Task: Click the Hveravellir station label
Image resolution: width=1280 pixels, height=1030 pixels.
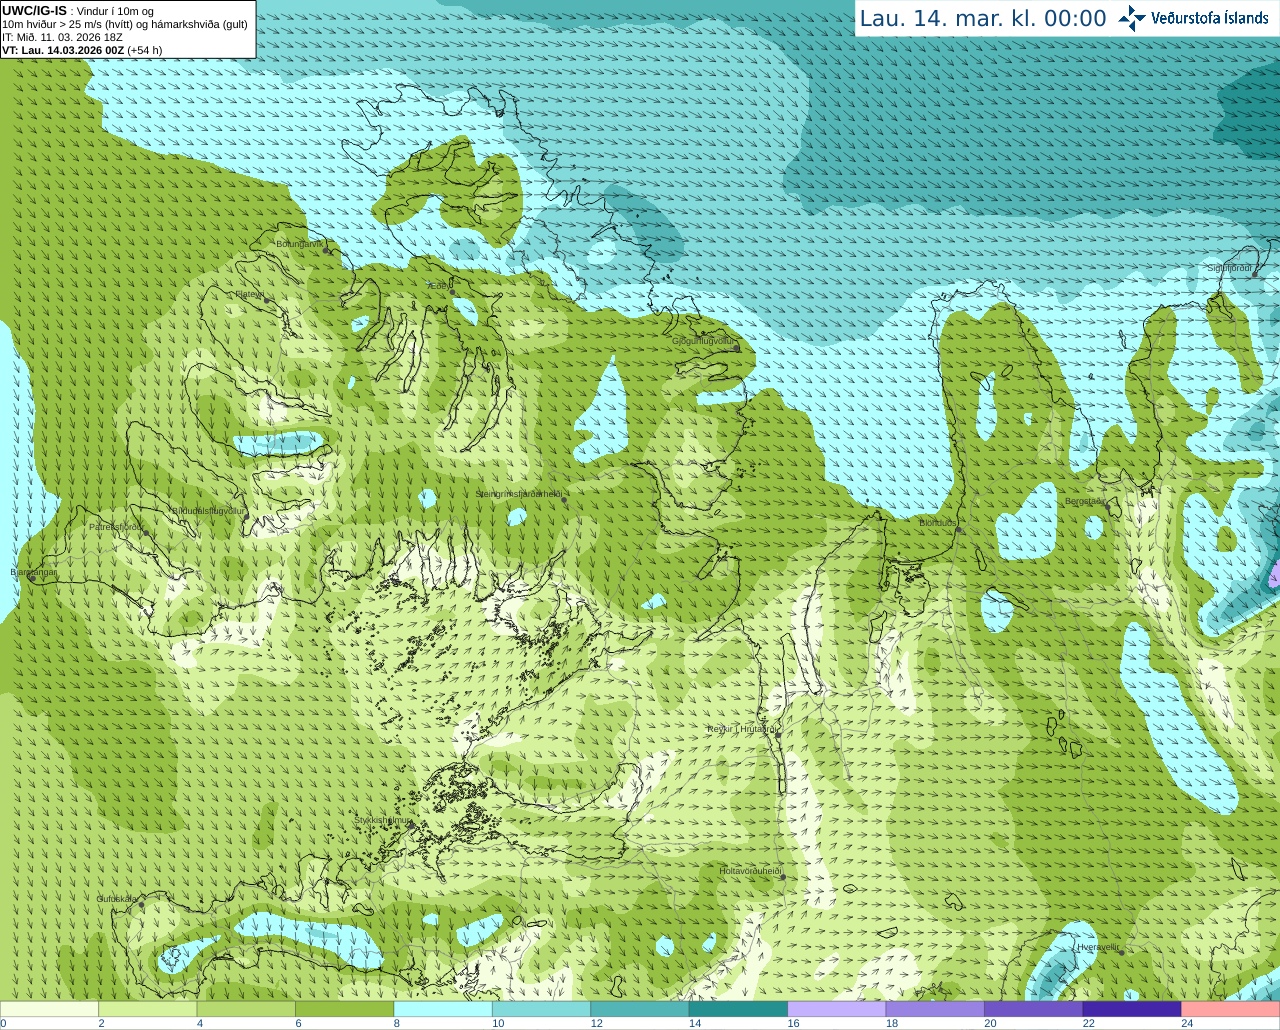Action: coord(1098,947)
